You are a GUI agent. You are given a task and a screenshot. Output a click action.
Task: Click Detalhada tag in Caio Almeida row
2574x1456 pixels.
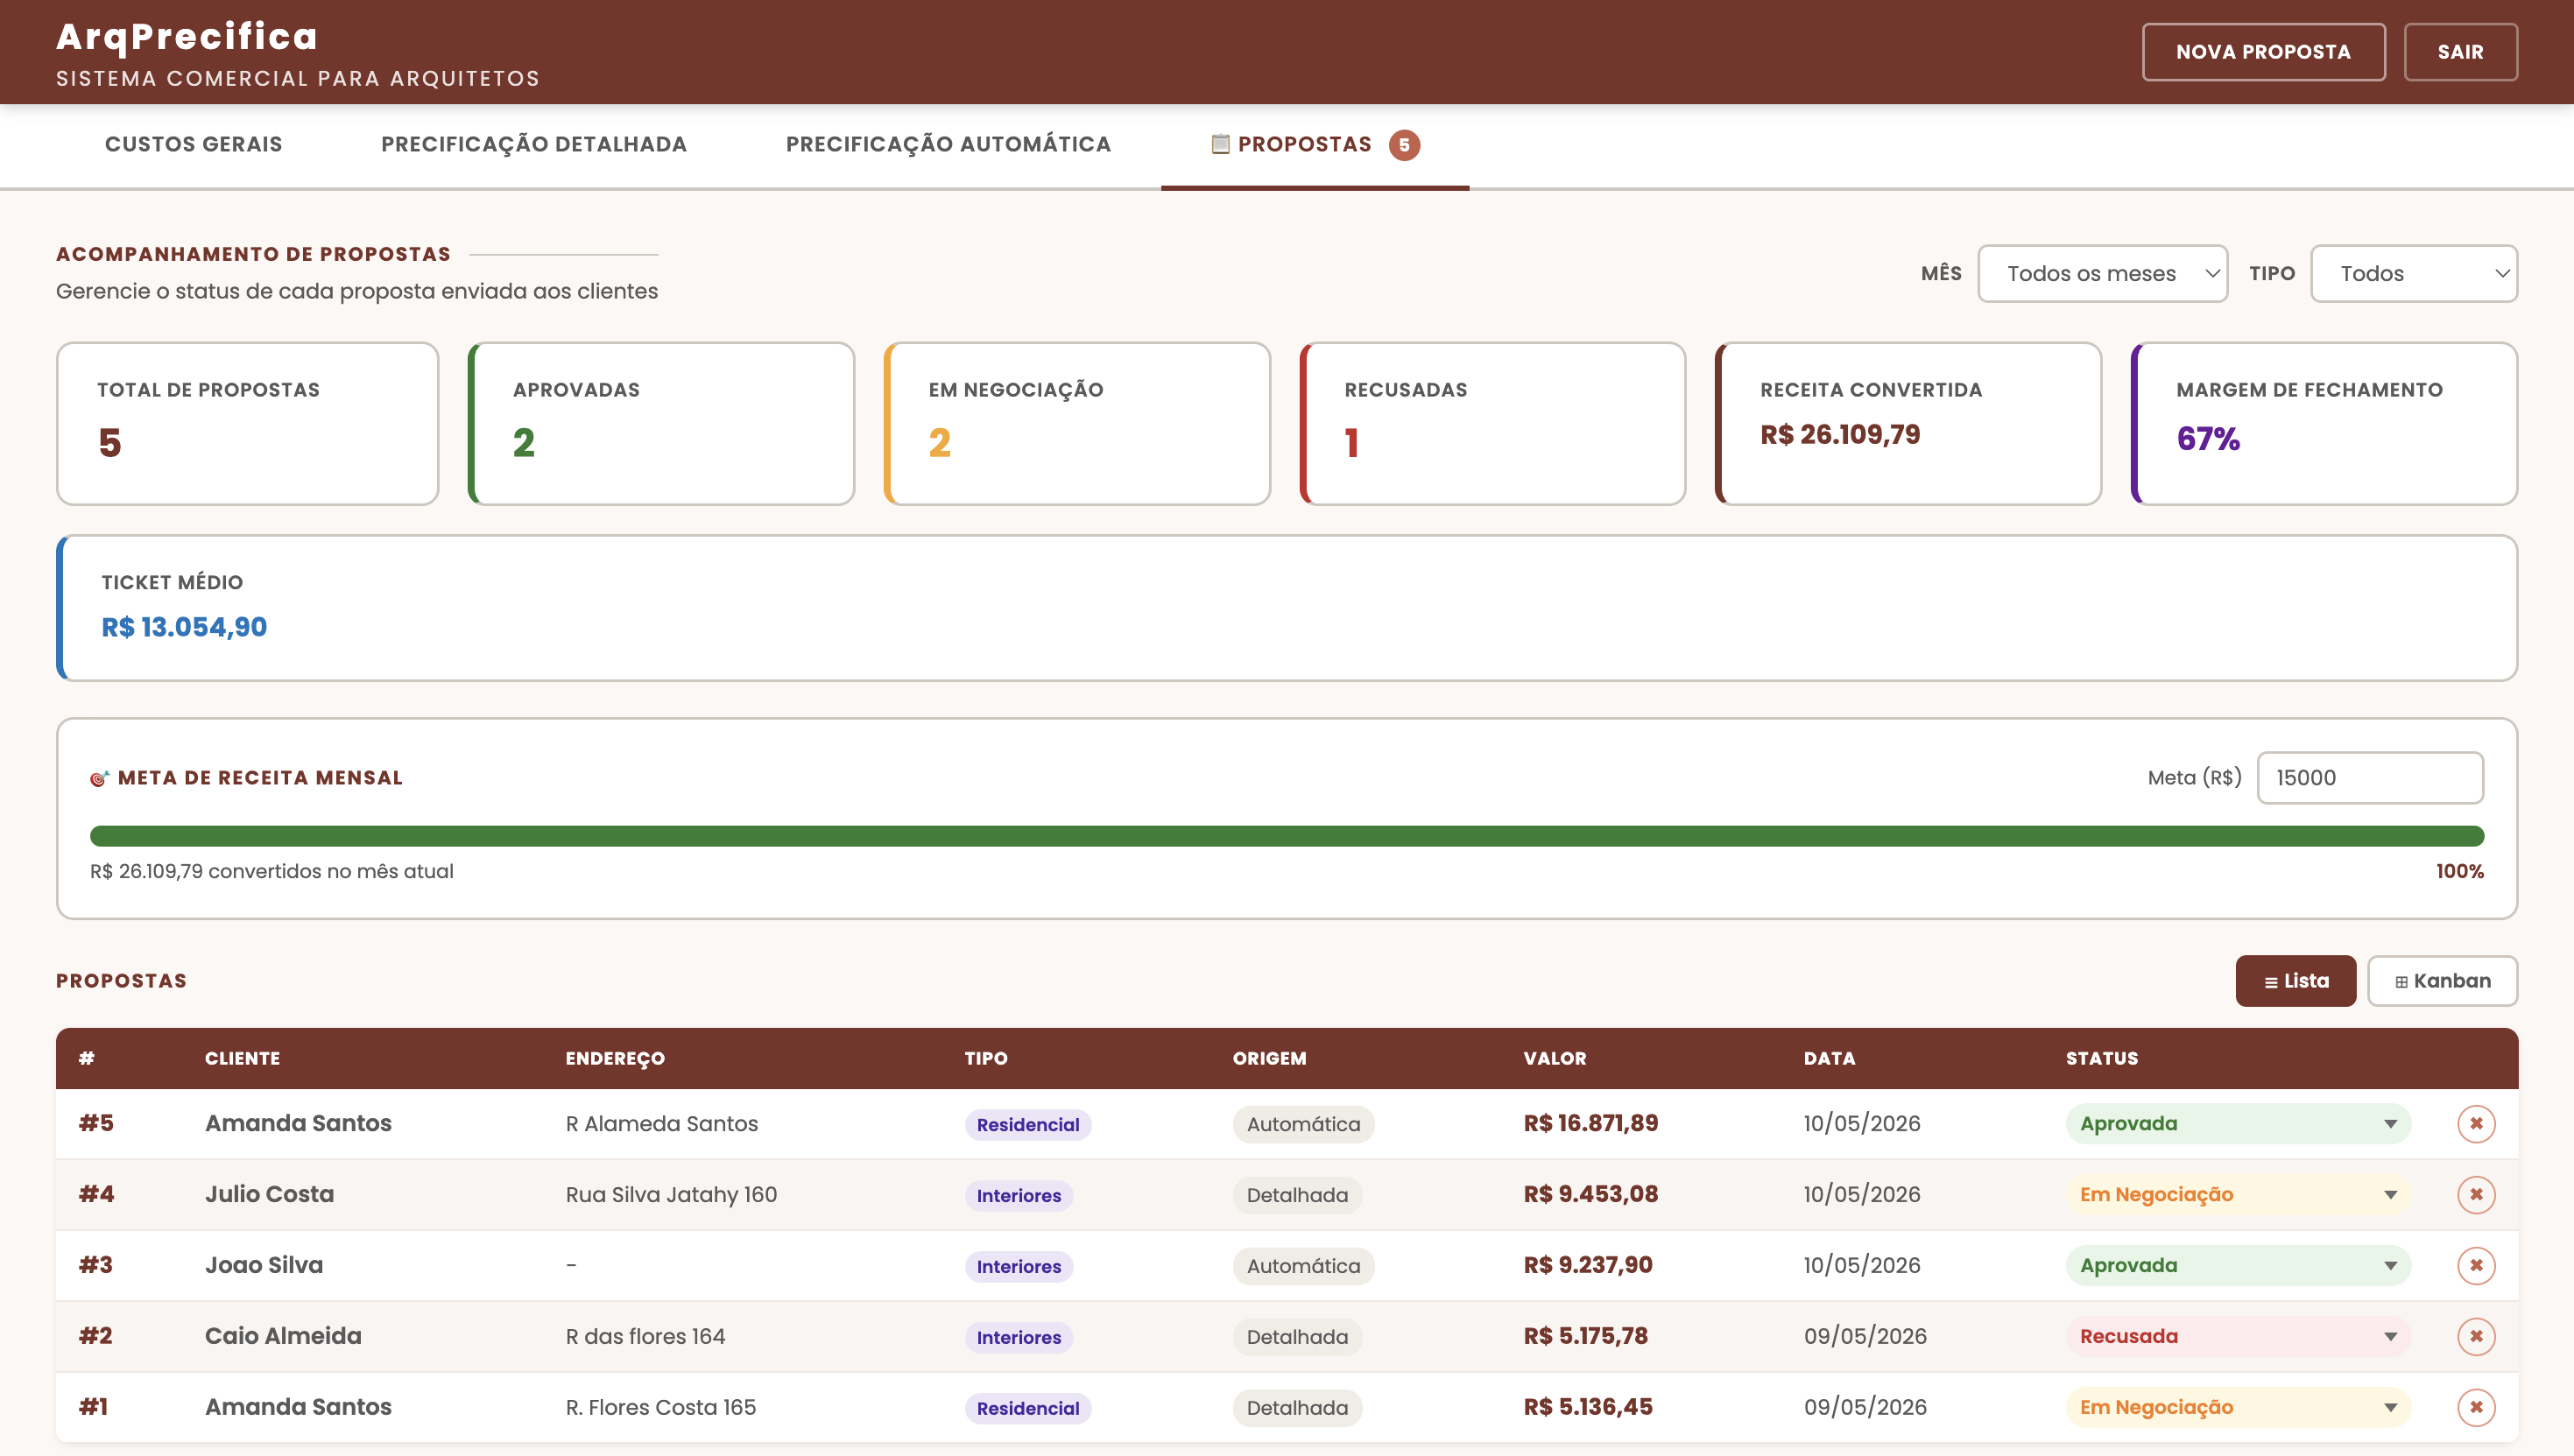pos(1297,1337)
